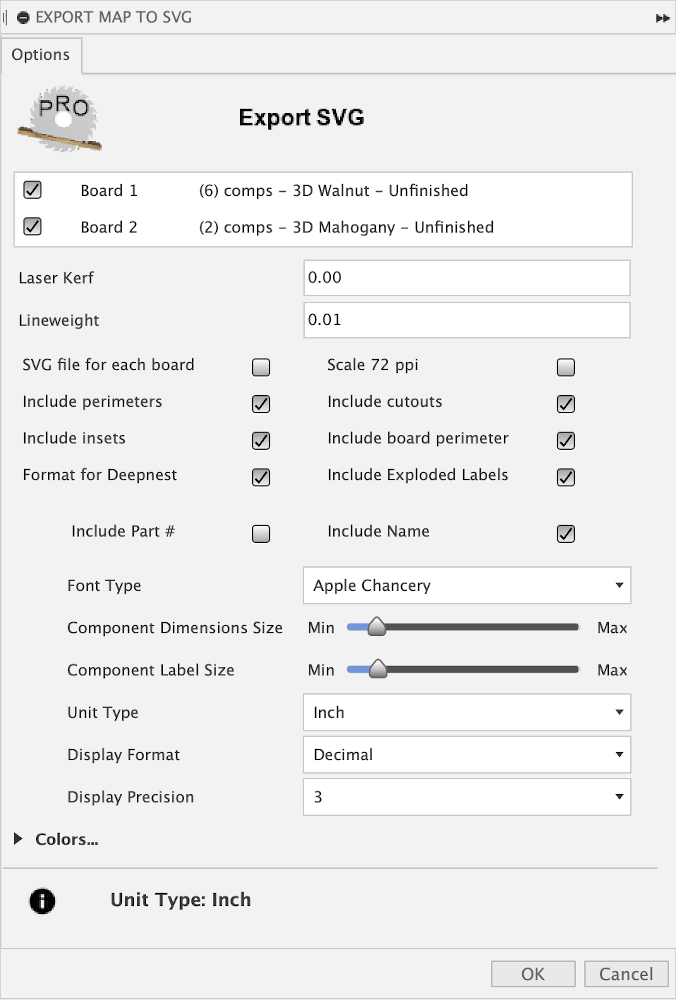
Task: Enable Scale 72 ppi checkbox
Action: [x=566, y=367]
